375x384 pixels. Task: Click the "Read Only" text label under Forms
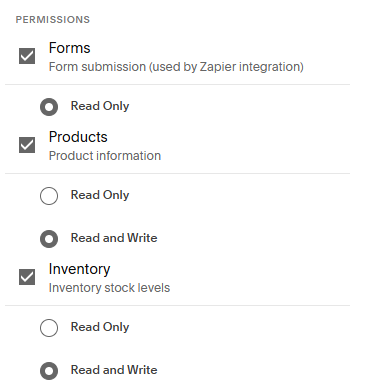(100, 106)
